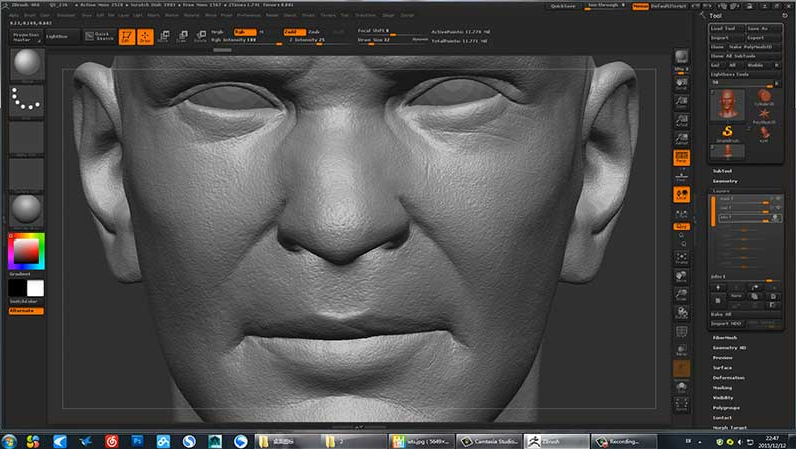This screenshot has height=449, width=796.
Task: Expand the Masking section
Action: [x=722, y=388]
